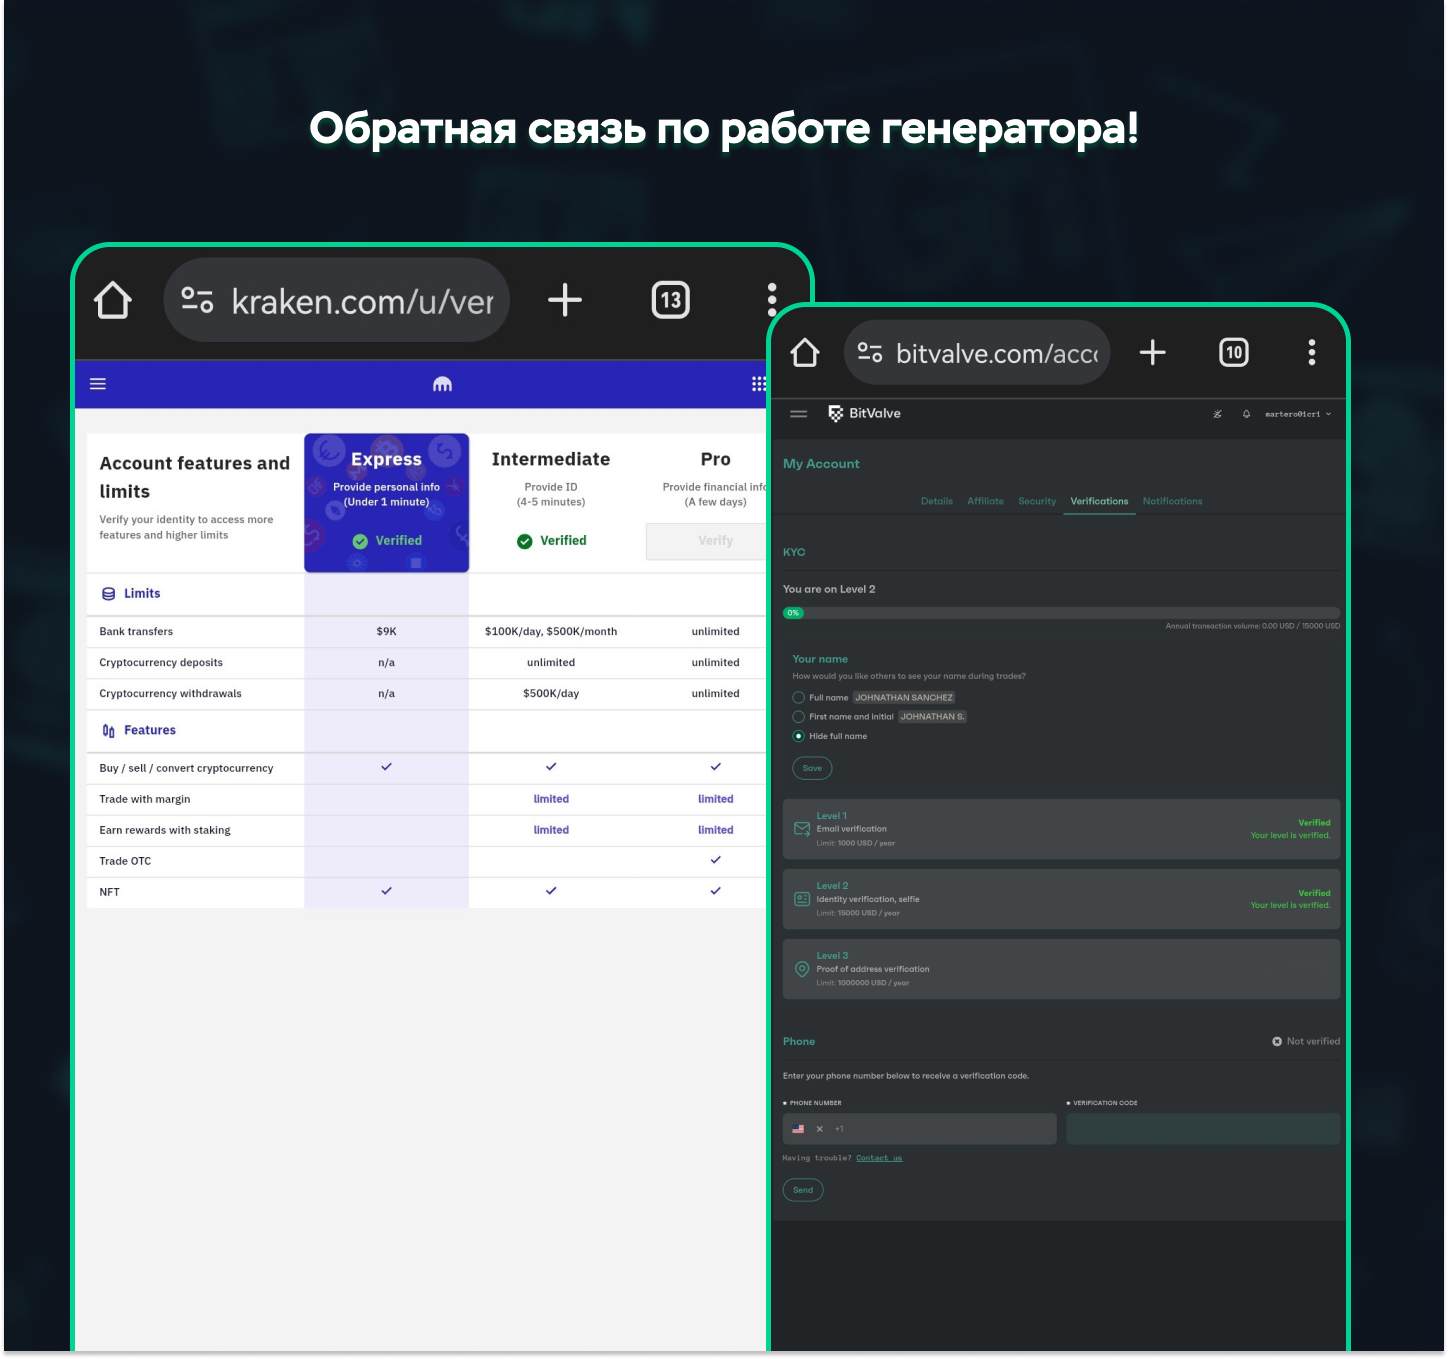Viewport: 1448px width, 1359px height.
Task: Open the Kraken hamburger menu
Action: (x=98, y=384)
